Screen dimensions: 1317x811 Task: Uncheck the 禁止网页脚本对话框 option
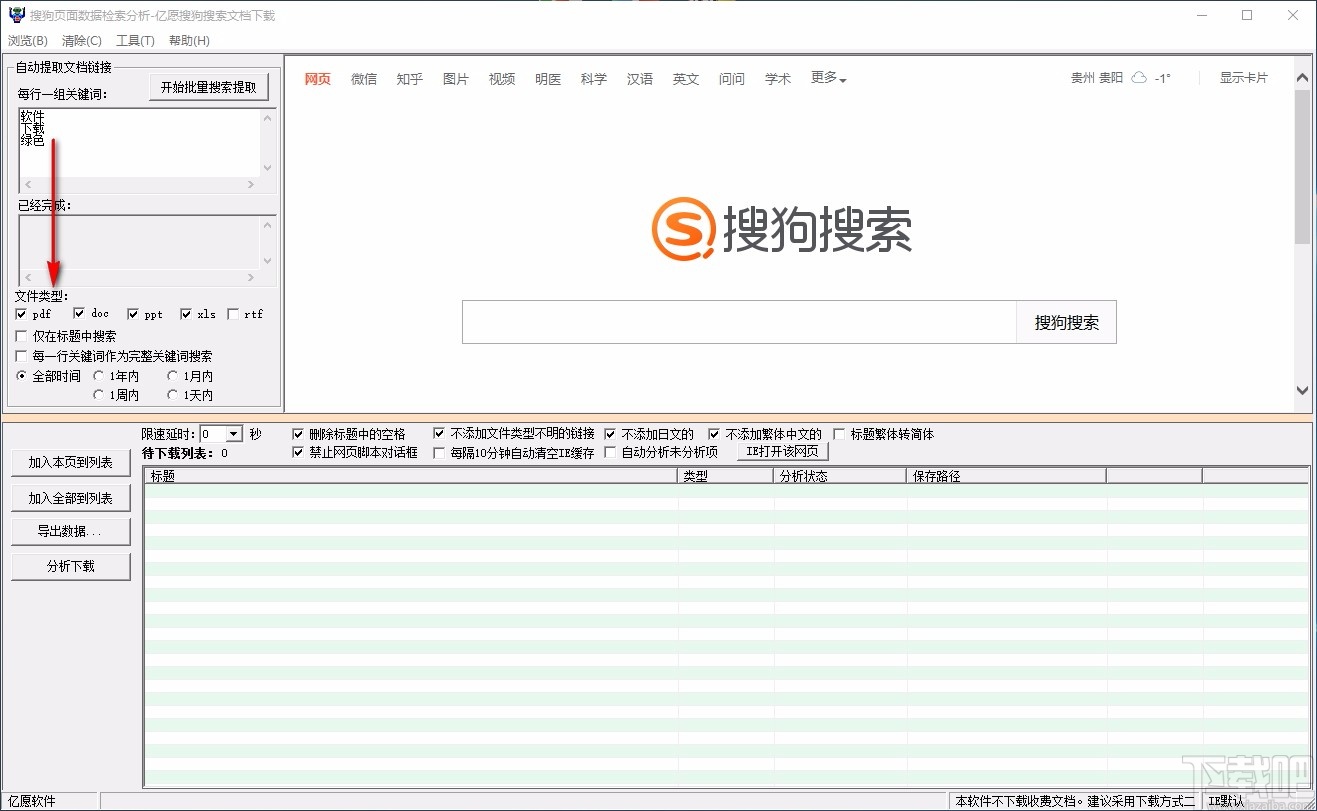(298, 452)
